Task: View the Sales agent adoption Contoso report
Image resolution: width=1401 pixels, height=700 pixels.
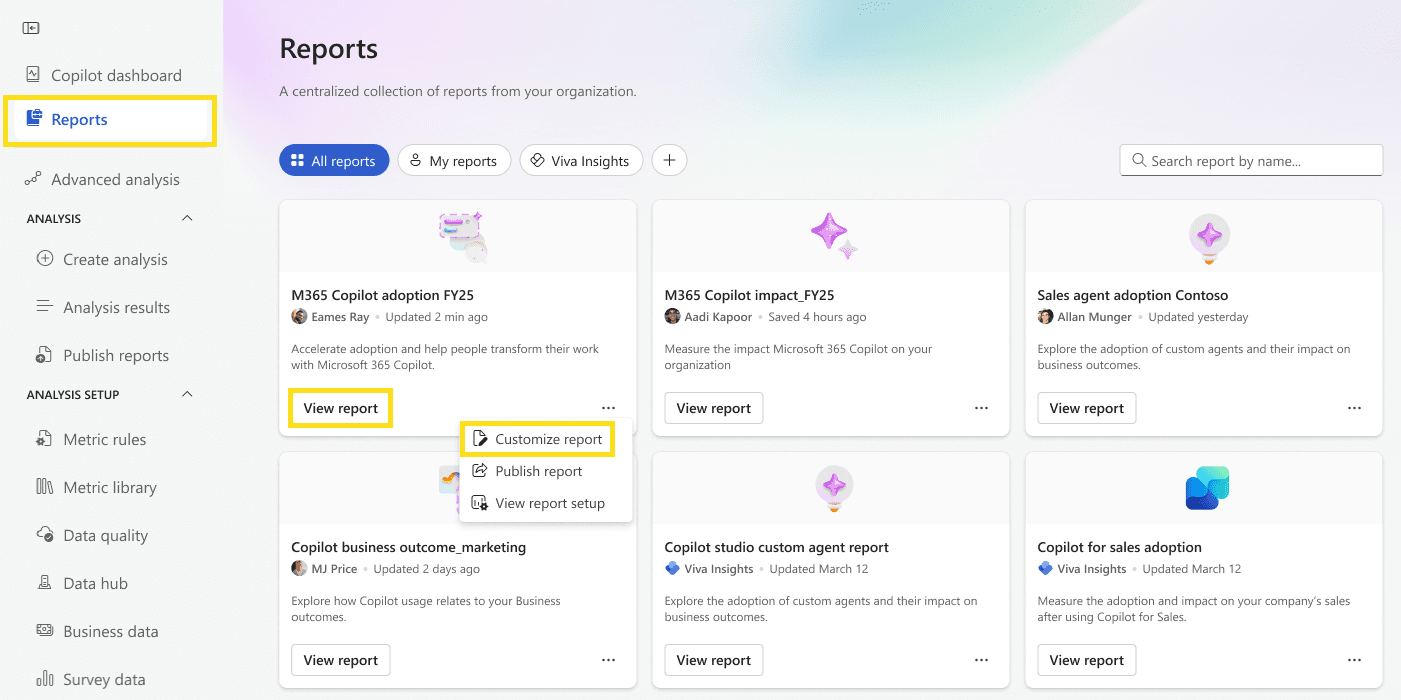Action: [x=1087, y=408]
